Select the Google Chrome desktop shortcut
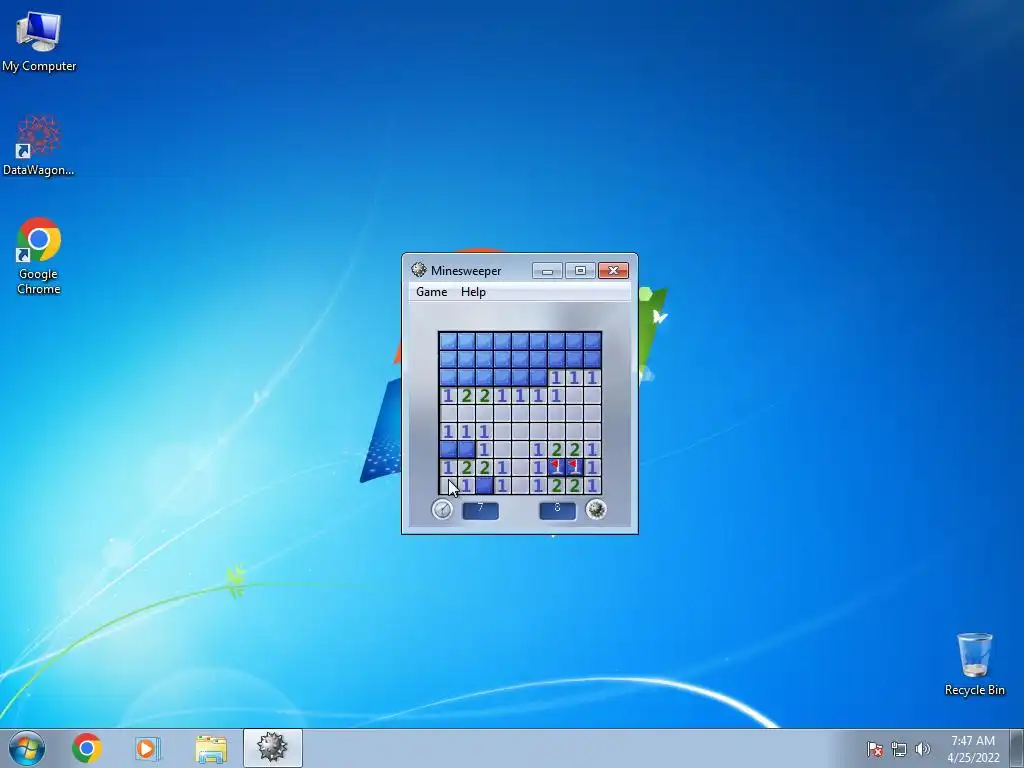The height and width of the screenshot is (768, 1024). tap(39, 256)
